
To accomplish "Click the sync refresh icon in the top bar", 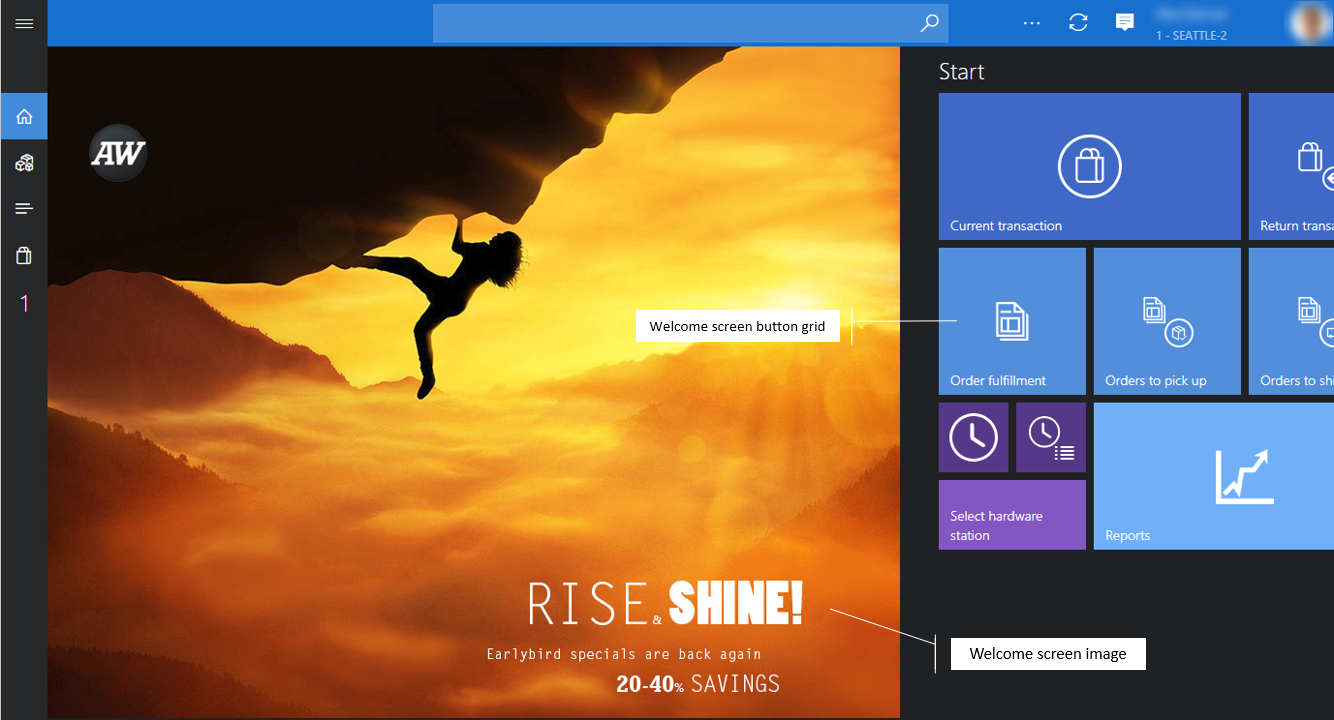I will [x=1078, y=22].
